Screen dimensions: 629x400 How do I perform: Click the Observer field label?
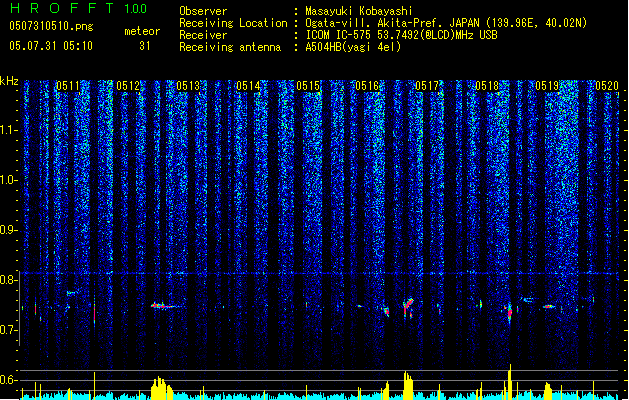203,11
